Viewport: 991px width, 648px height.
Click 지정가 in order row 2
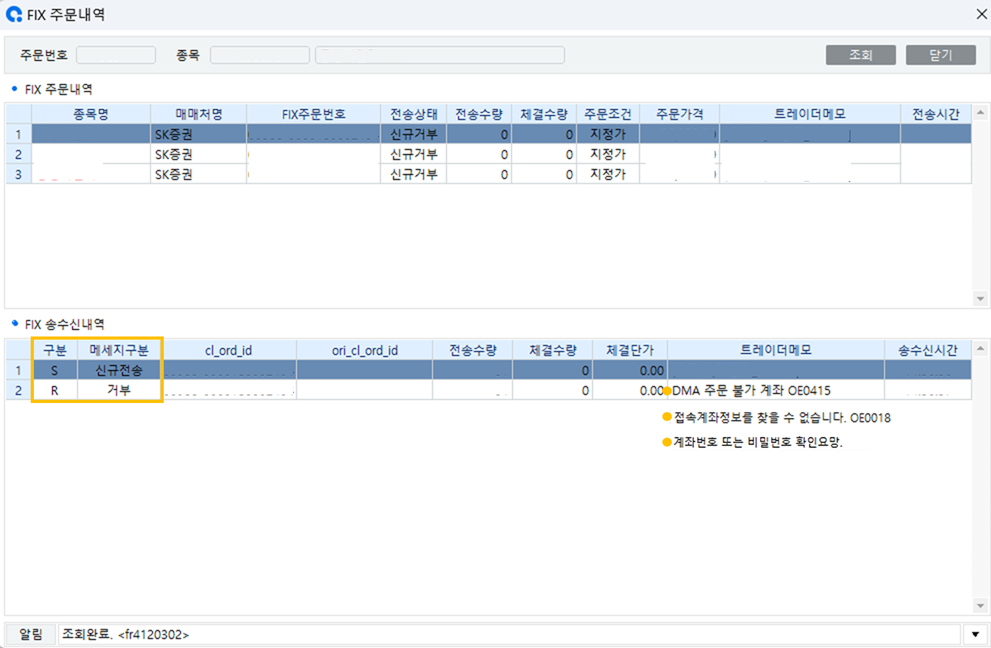[x=608, y=154]
